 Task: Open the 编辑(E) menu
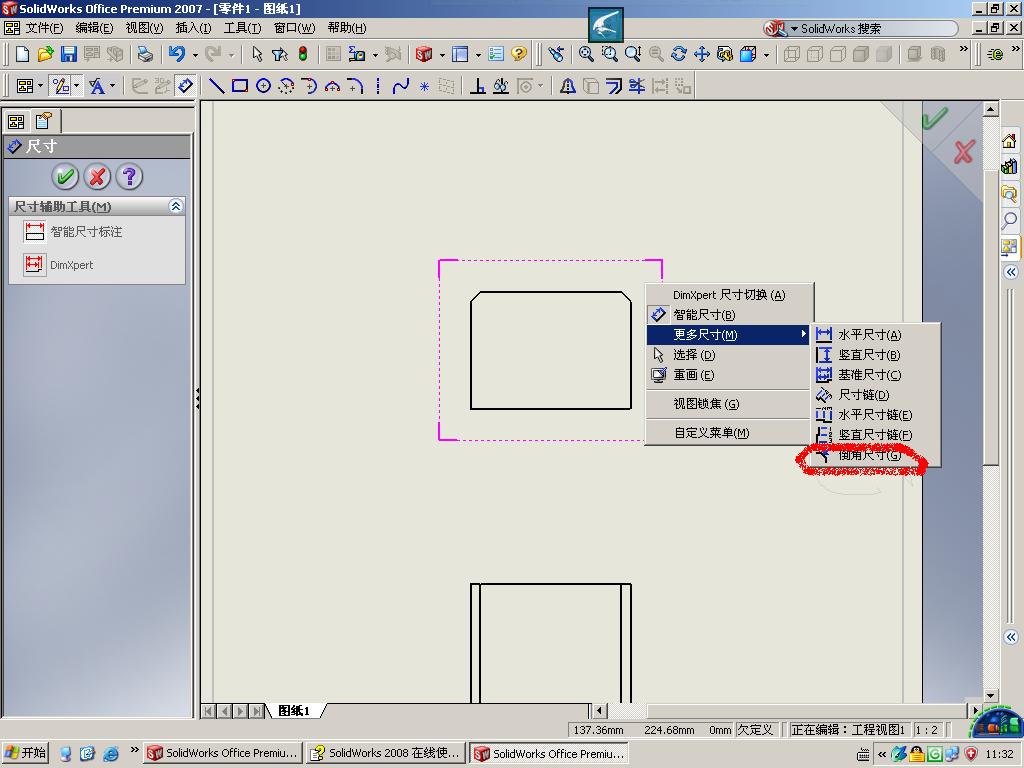94,28
